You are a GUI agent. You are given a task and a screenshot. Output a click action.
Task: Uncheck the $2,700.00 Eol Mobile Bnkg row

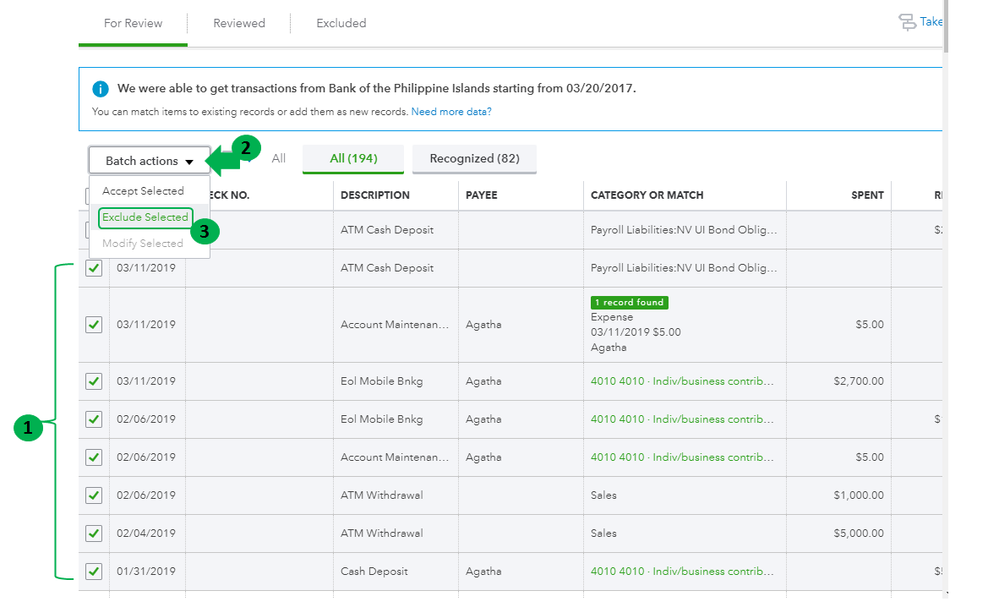click(x=94, y=381)
